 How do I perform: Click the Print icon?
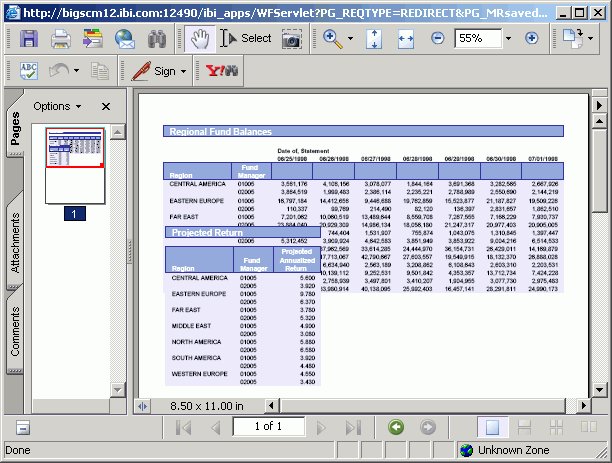click(x=60, y=39)
